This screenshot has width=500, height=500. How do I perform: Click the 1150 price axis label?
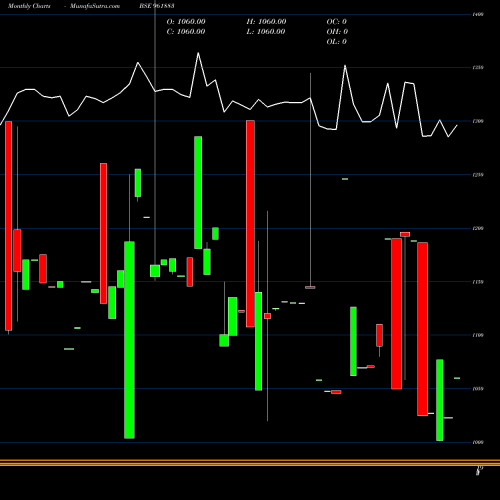coord(478,282)
